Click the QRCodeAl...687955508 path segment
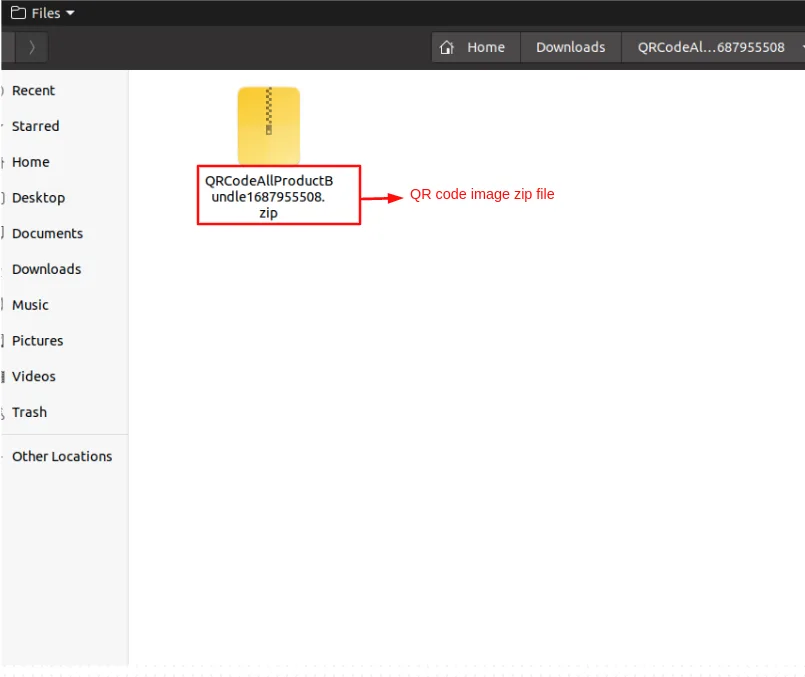This screenshot has width=805, height=677. tap(711, 47)
